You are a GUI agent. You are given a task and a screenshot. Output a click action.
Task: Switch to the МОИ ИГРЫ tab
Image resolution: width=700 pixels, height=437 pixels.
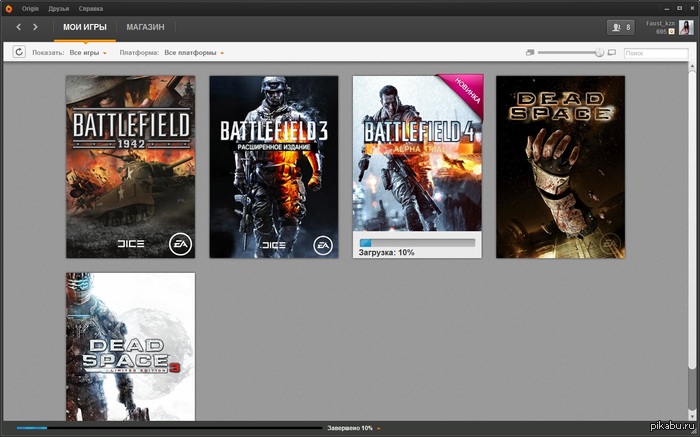[x=85, y=27]
